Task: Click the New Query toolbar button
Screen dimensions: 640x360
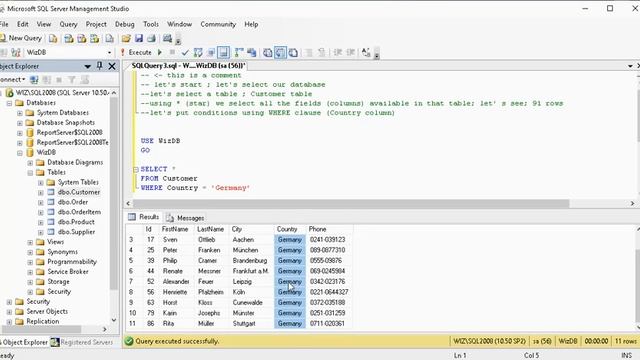Action: pyautogui.click(x=21, y=38)
